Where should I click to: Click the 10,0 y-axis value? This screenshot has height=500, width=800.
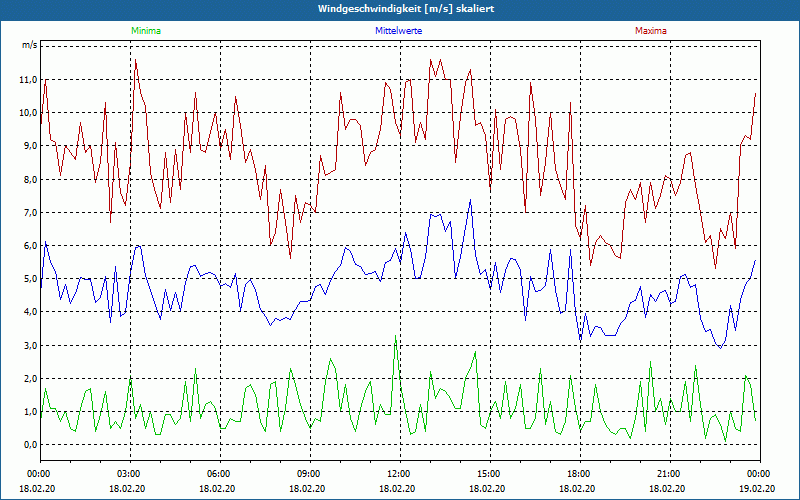(28, 113)
